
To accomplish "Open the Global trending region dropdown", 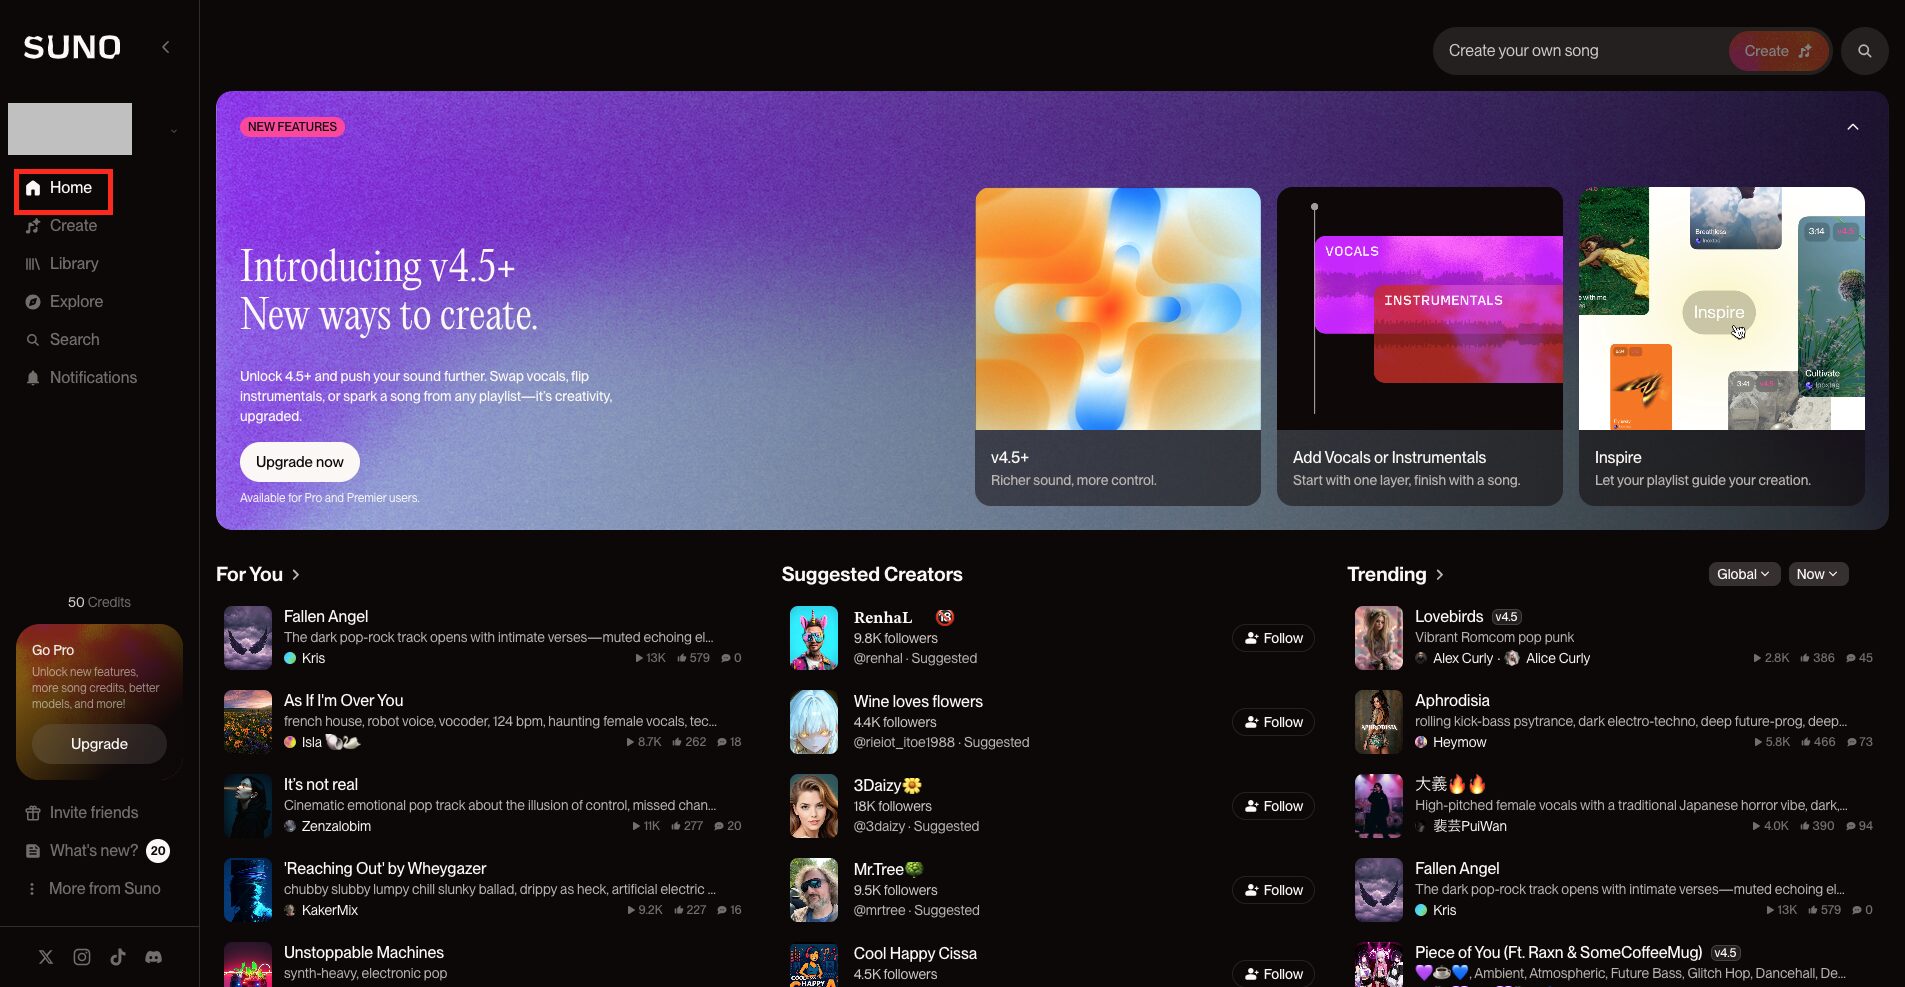I will pyautogui.click(x=1743, y=574).
